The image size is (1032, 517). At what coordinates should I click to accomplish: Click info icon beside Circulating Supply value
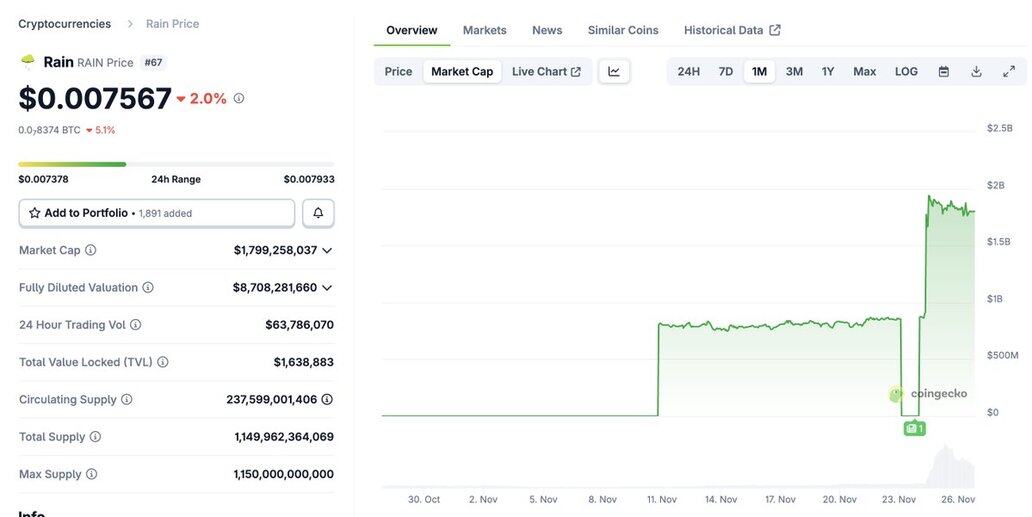point(327,399)
